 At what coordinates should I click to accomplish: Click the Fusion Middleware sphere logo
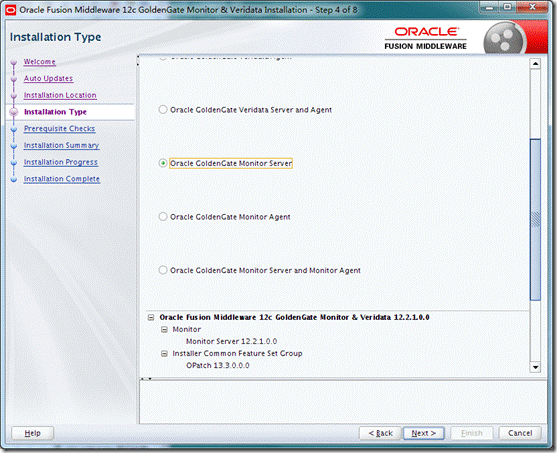[503, 38]
